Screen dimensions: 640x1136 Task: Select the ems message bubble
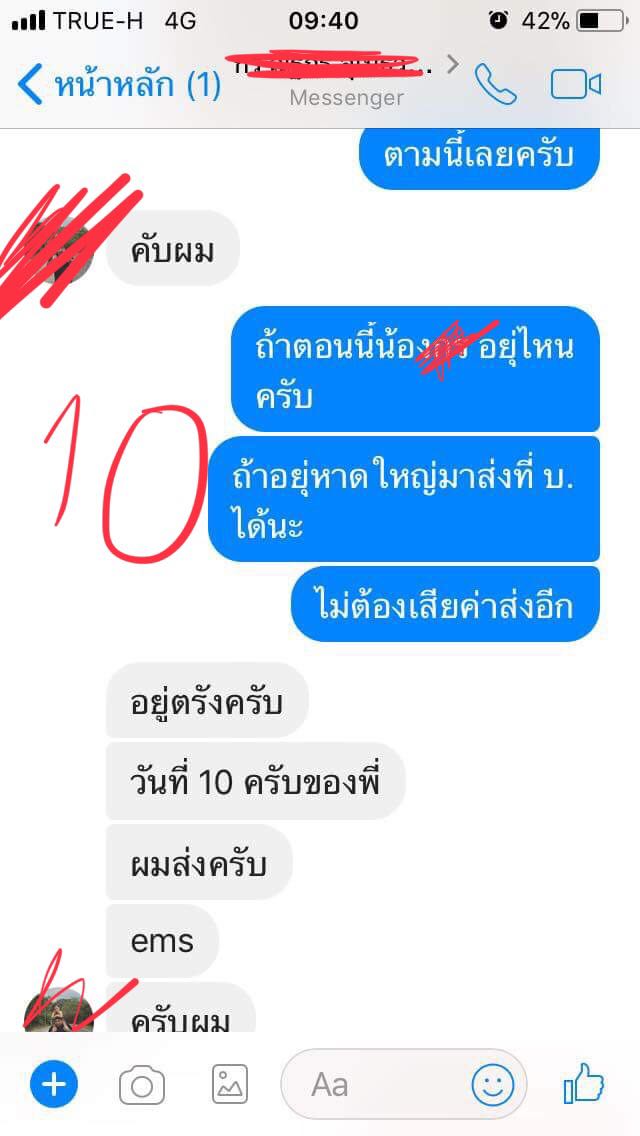pyautogui.click(x=162, y=942)
